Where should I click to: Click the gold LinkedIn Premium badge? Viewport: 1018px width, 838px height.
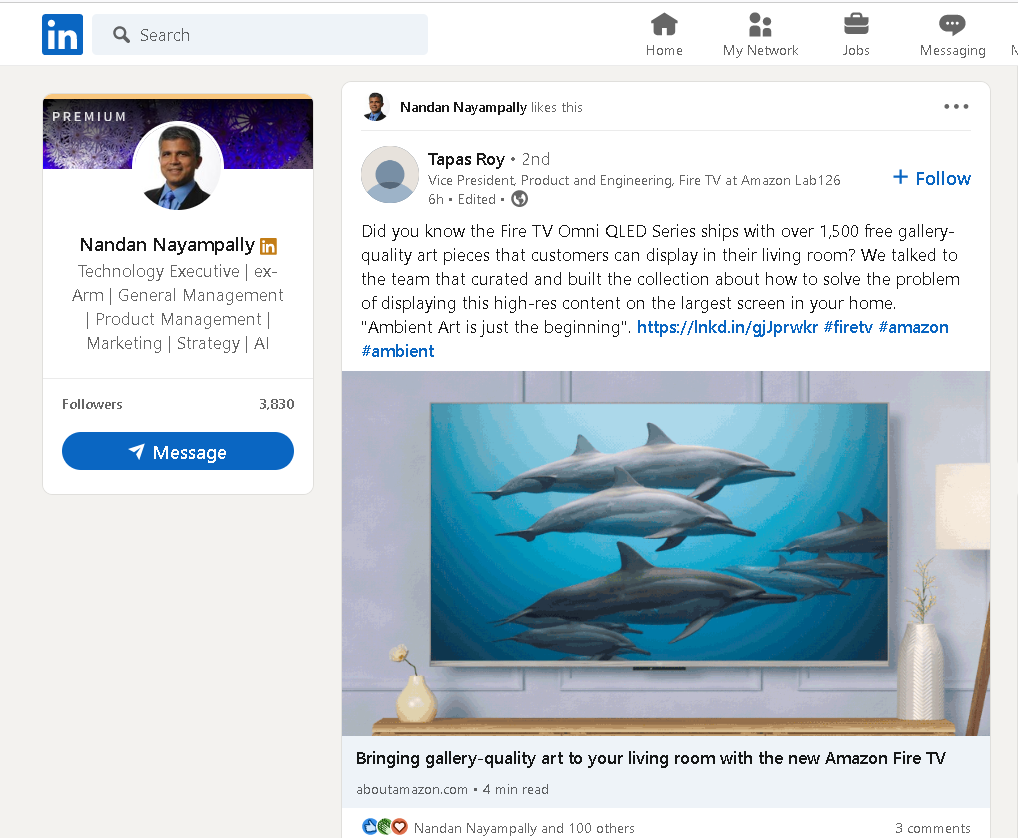pyautogui.click(x=268, y=246)
